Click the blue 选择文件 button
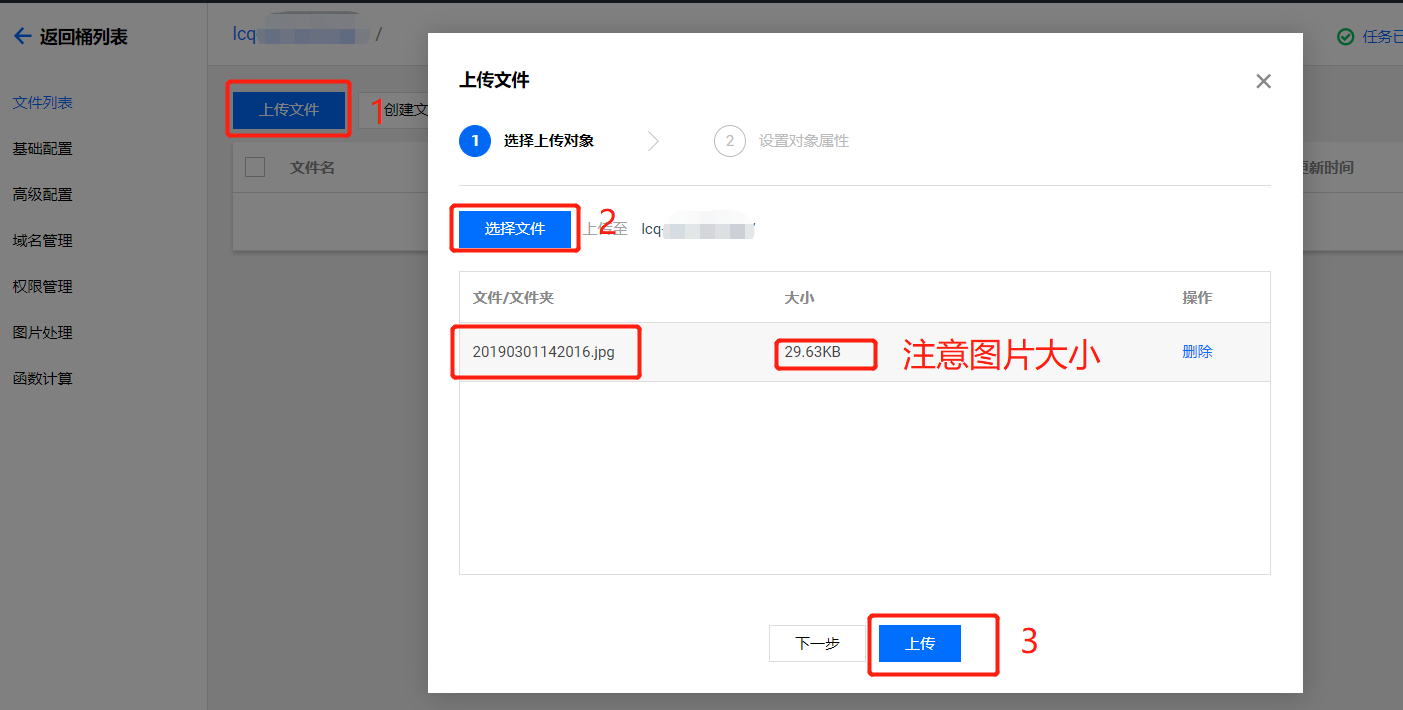The width and height of the screenshot is (1403, 710). click(x=515, y=228)
